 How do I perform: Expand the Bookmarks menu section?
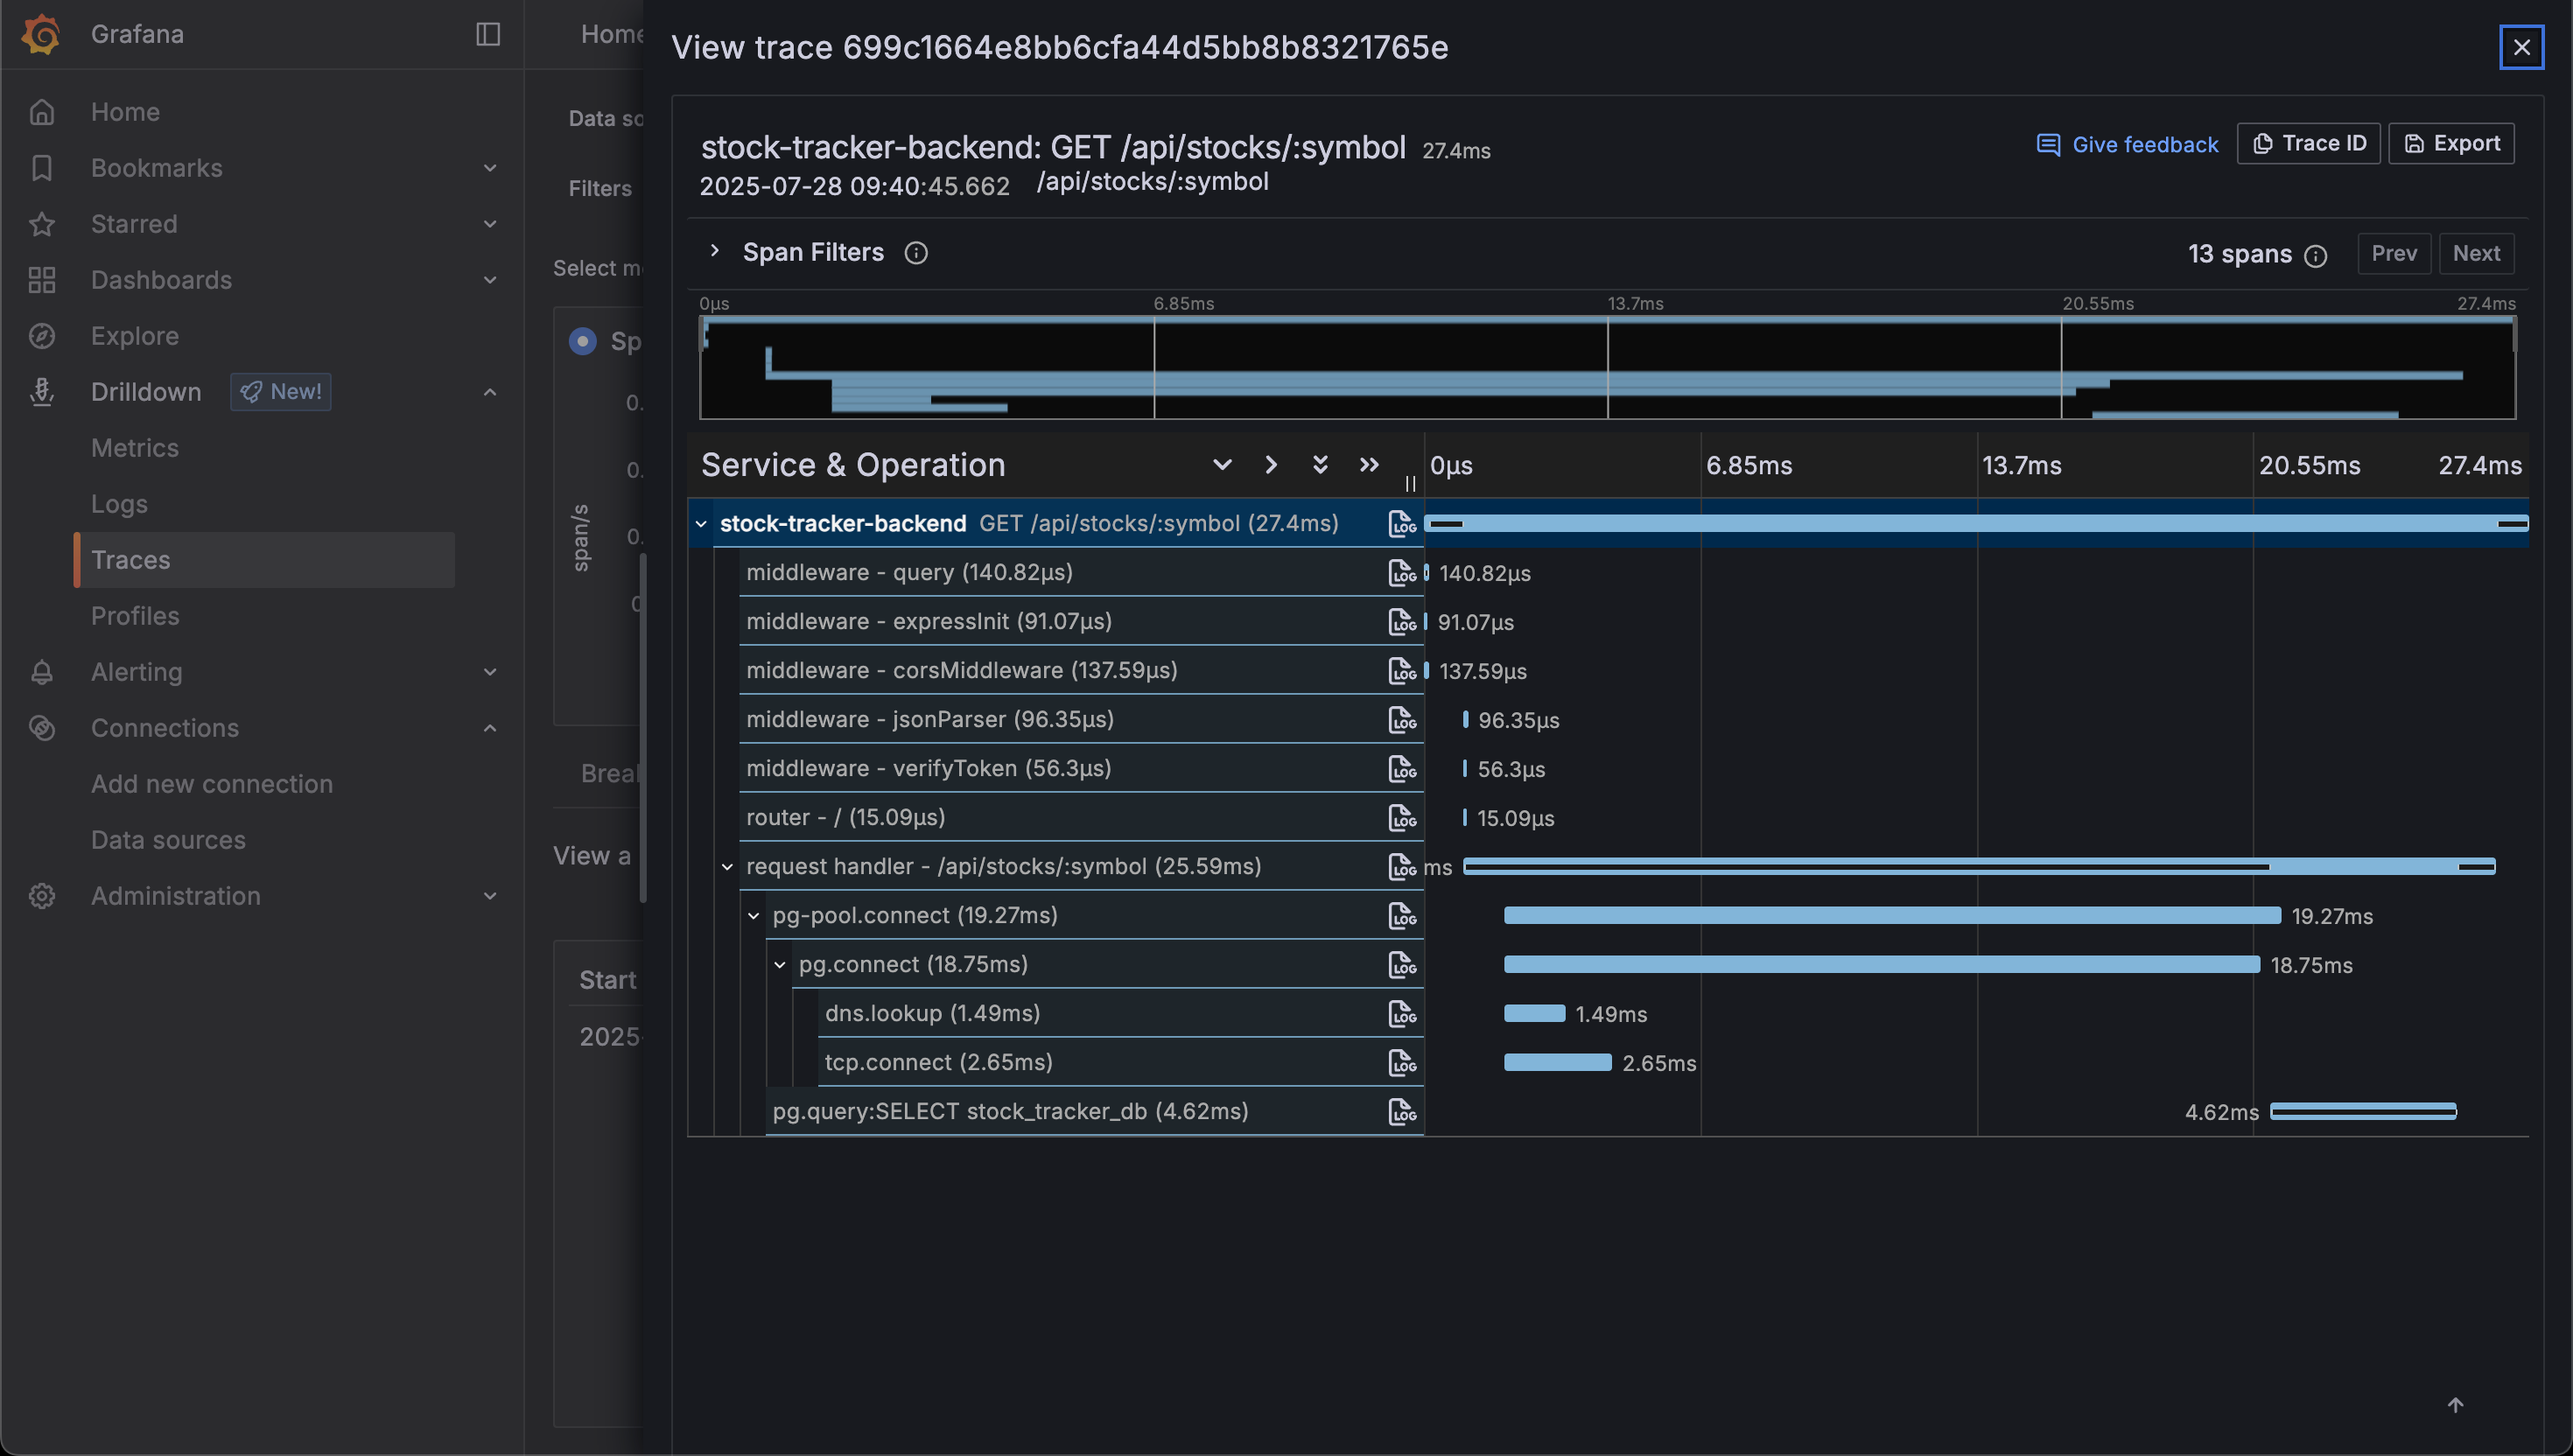click(x=490, y=168)
